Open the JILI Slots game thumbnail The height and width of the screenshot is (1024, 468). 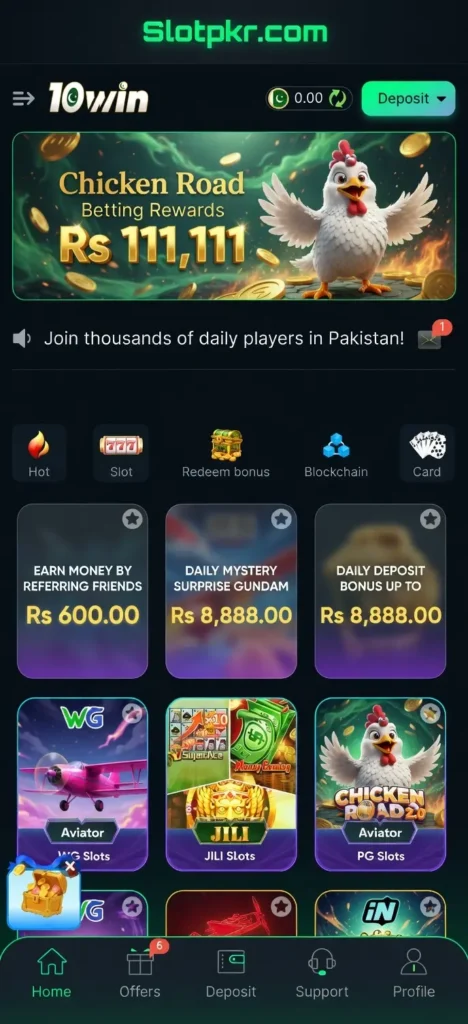tap(231, 784)
